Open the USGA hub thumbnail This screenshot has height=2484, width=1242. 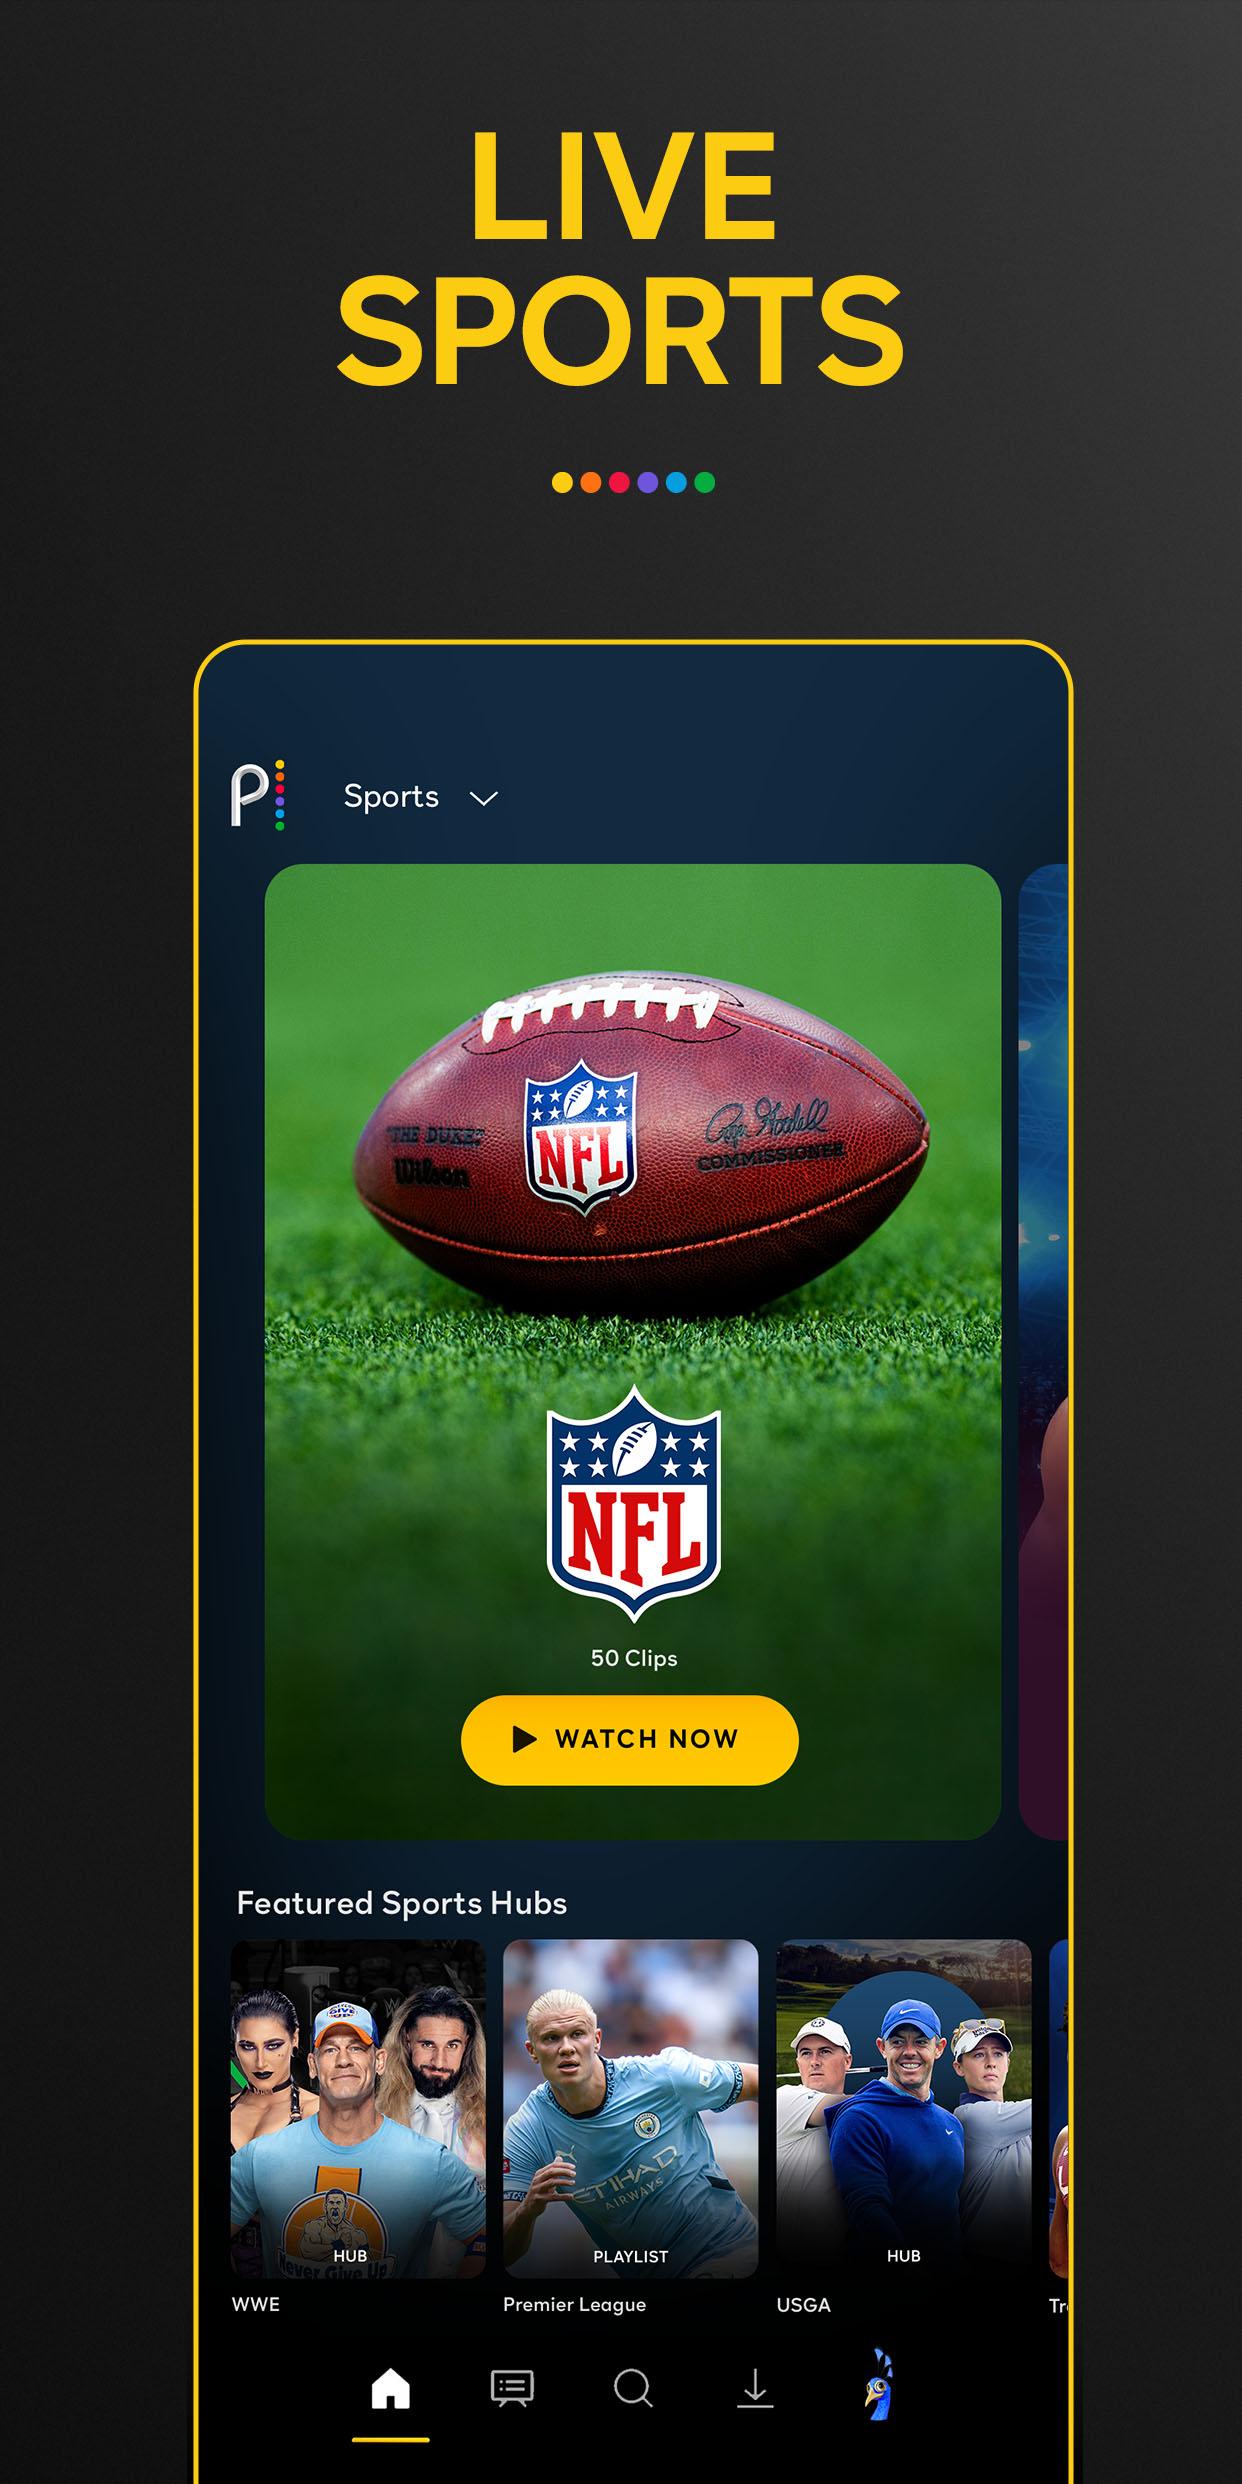(x=904, y=2108)
